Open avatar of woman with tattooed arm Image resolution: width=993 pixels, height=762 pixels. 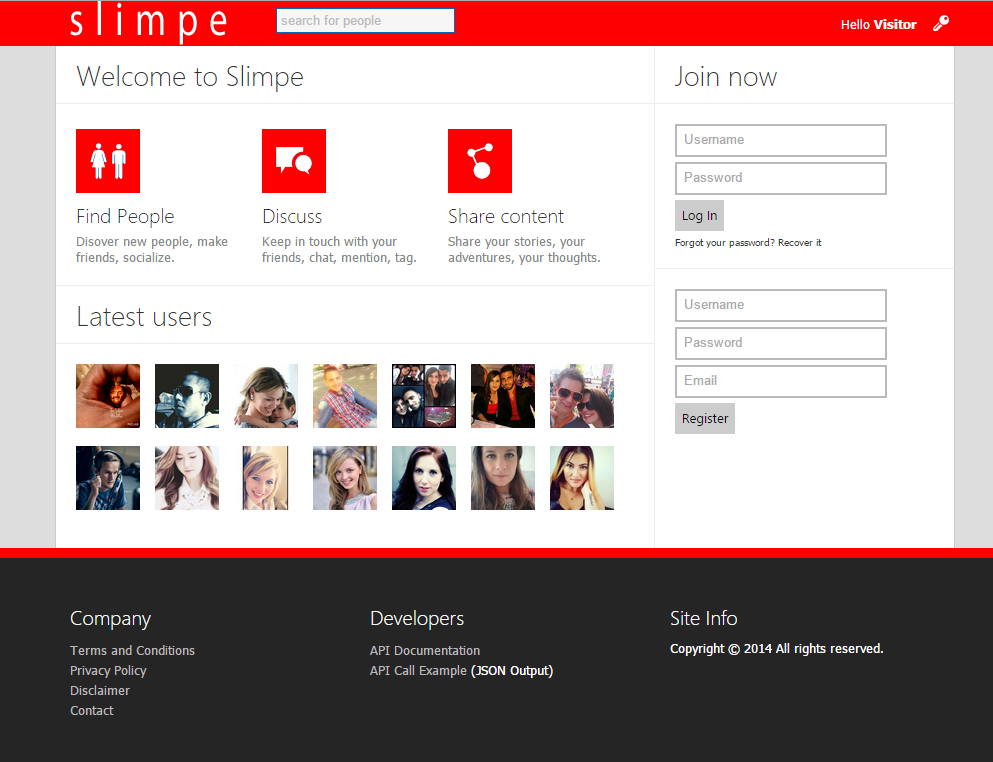click(581, 478)
